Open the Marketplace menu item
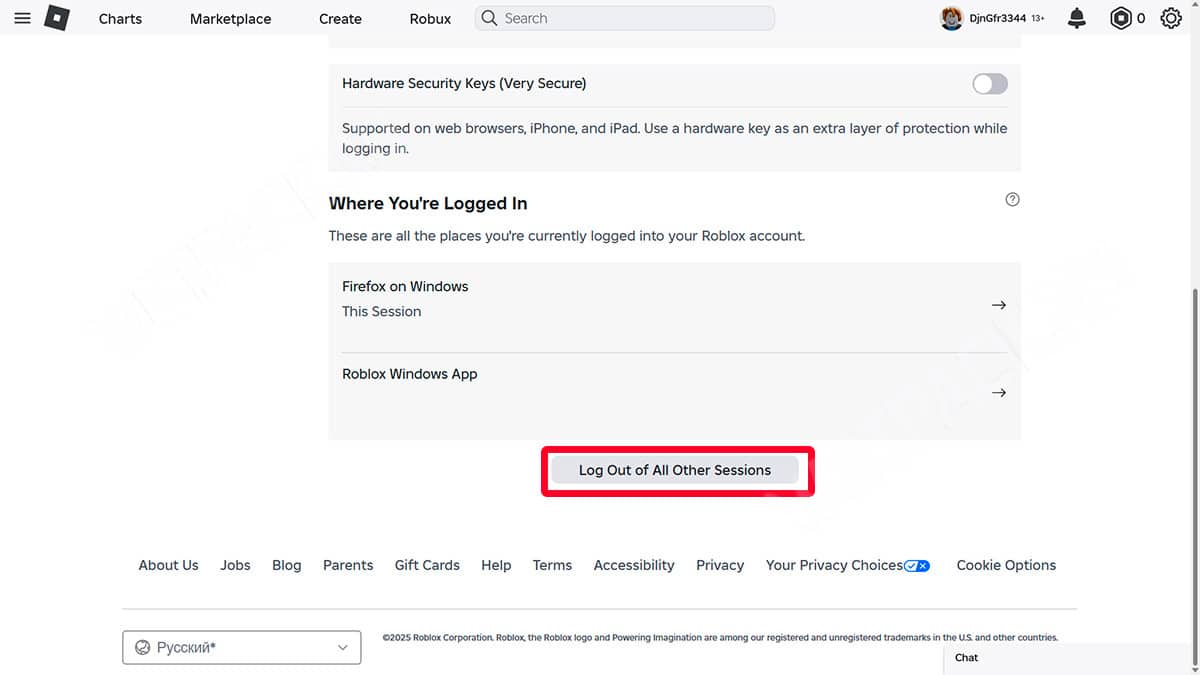The height and width of the screenshot is (675, 1200). (x=230, y=19)
